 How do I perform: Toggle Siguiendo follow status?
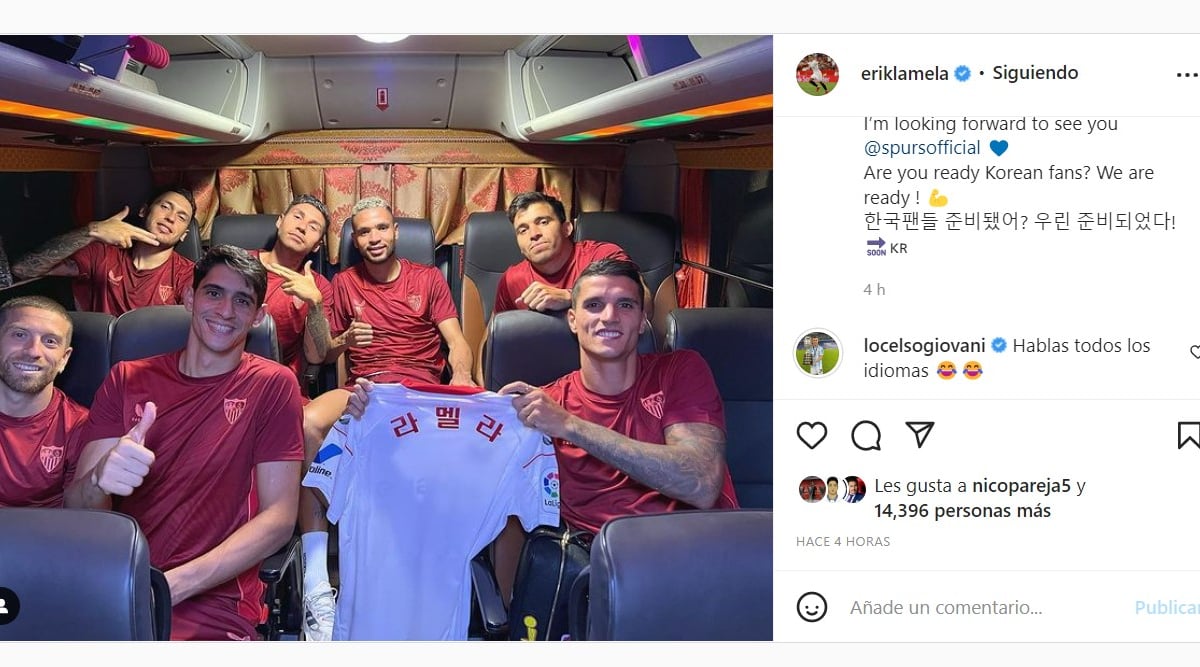[1034, 73]
